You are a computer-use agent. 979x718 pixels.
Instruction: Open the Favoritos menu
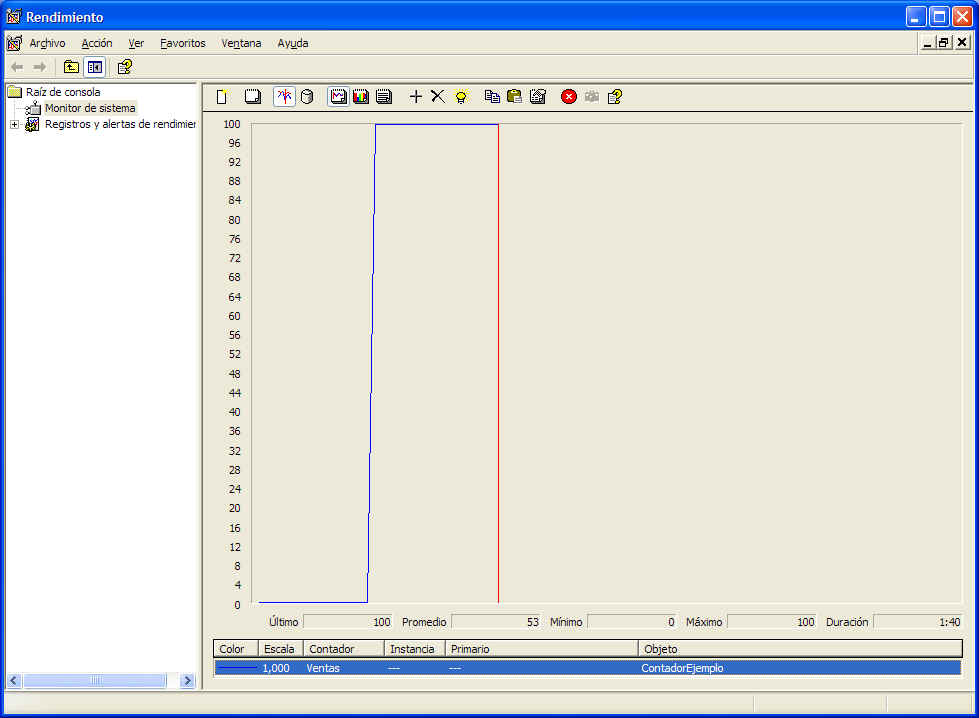[182, 43]
